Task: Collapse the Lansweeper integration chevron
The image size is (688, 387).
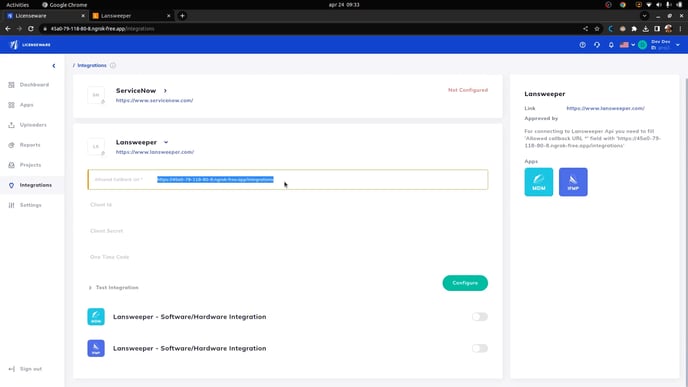Action: click(166, 143)
